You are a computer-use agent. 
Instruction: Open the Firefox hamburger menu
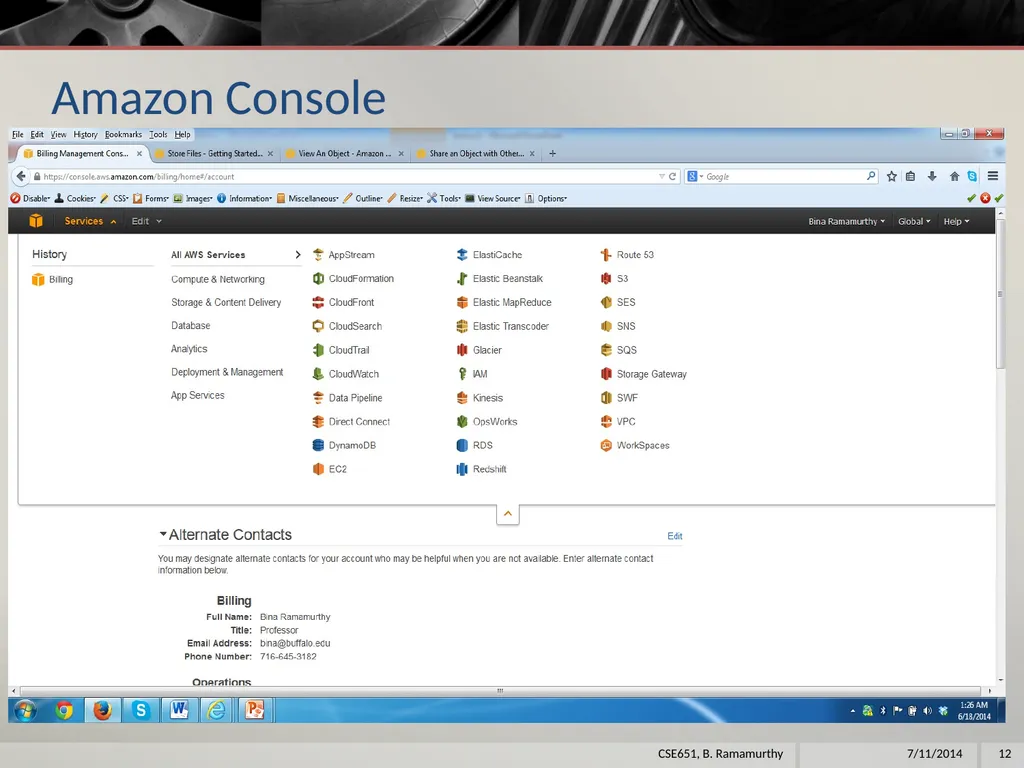tap(993, 176)
